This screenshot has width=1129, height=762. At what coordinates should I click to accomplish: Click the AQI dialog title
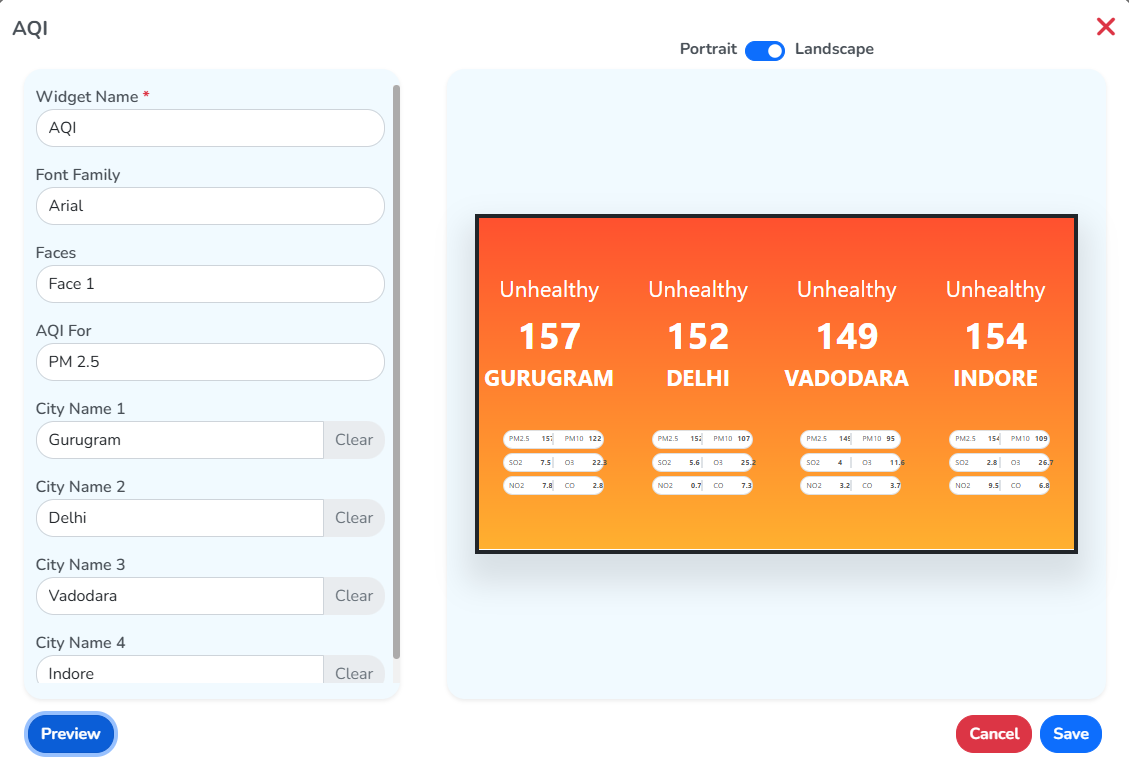pyautogui.click(x=30, y=29)
